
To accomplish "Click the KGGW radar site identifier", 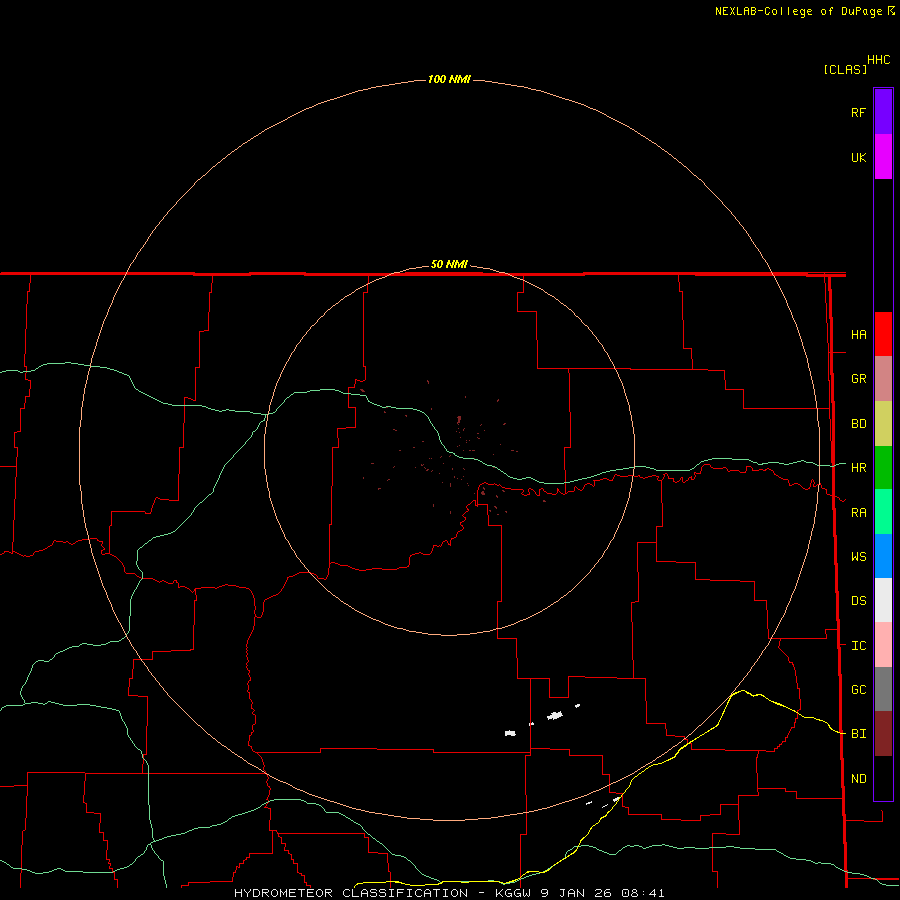I will (513, 893).
